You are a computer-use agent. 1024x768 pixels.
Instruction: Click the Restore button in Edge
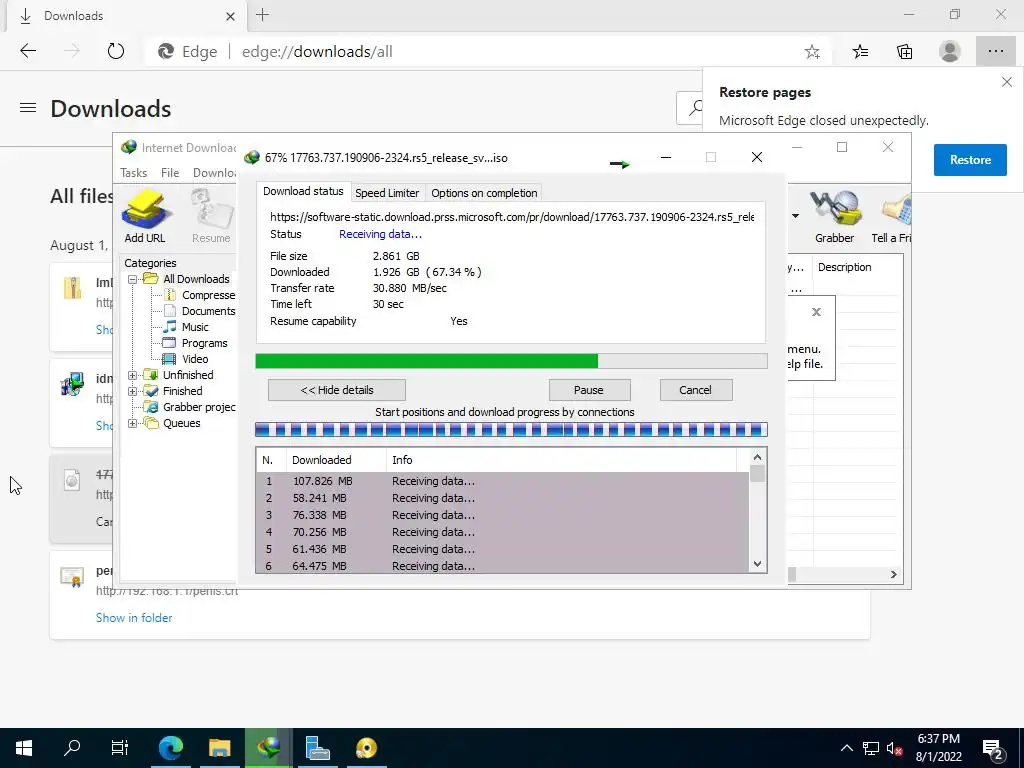coord(970,160)
